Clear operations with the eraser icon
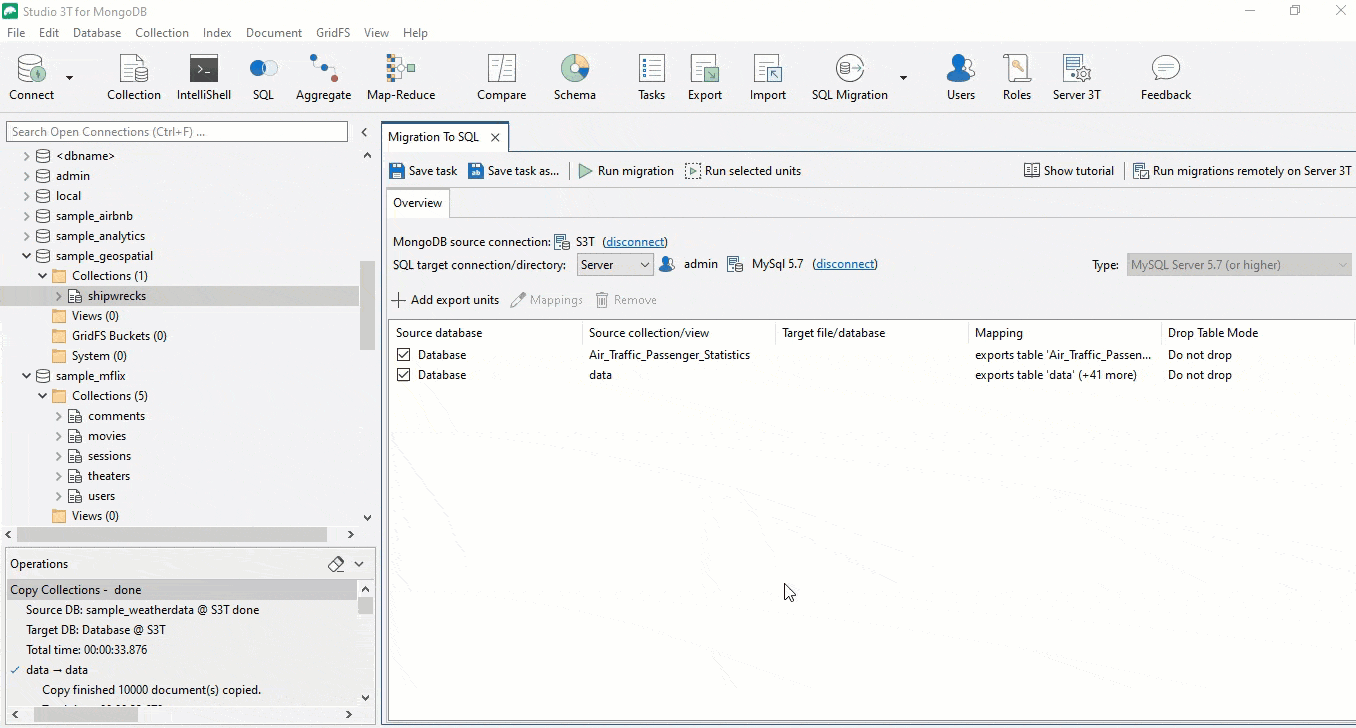The width and height of the screenshot is (1356, 728). click(336, 564)
